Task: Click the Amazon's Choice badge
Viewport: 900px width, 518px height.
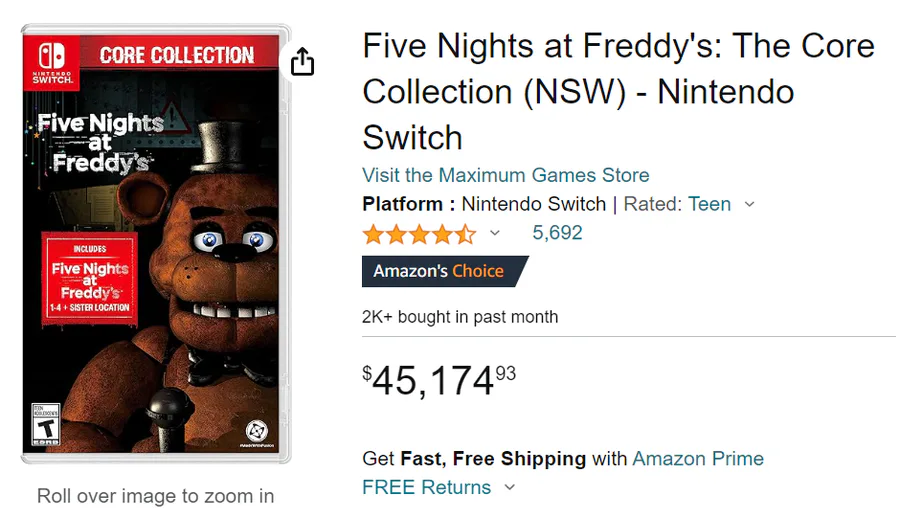Action: 444,271
